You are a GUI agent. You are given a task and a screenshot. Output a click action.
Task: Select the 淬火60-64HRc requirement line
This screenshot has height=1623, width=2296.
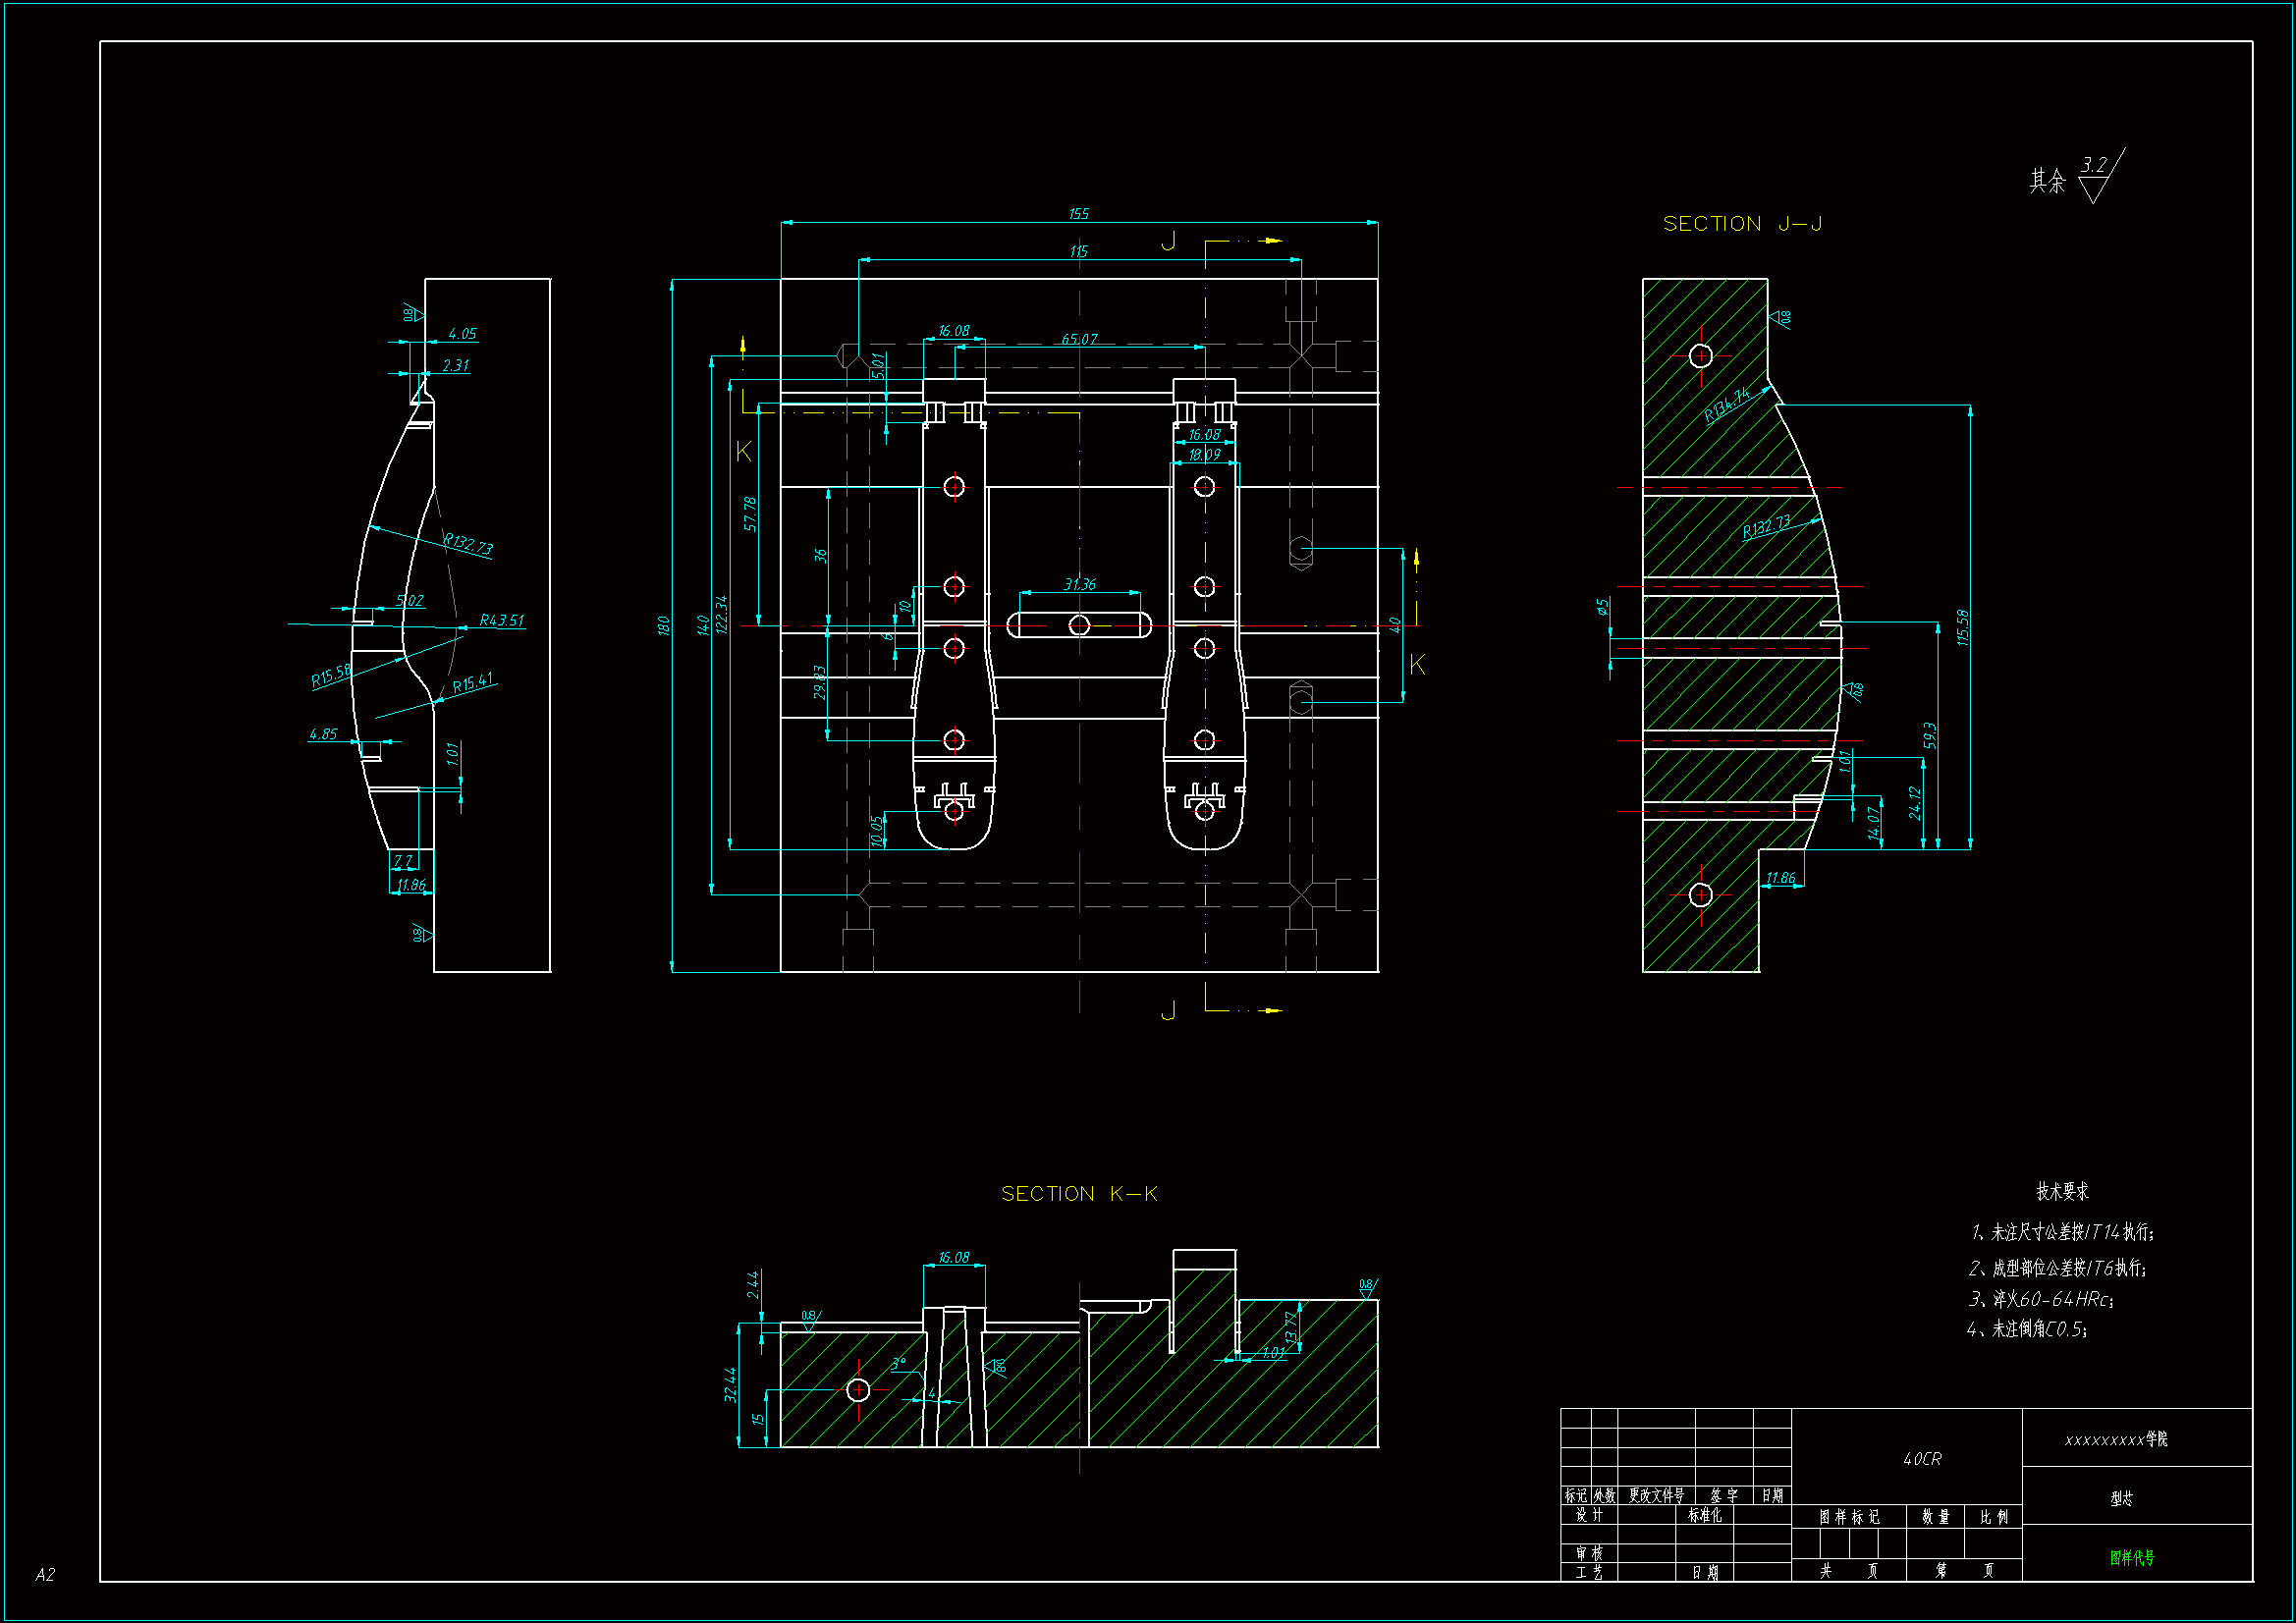[2040, 1299]
